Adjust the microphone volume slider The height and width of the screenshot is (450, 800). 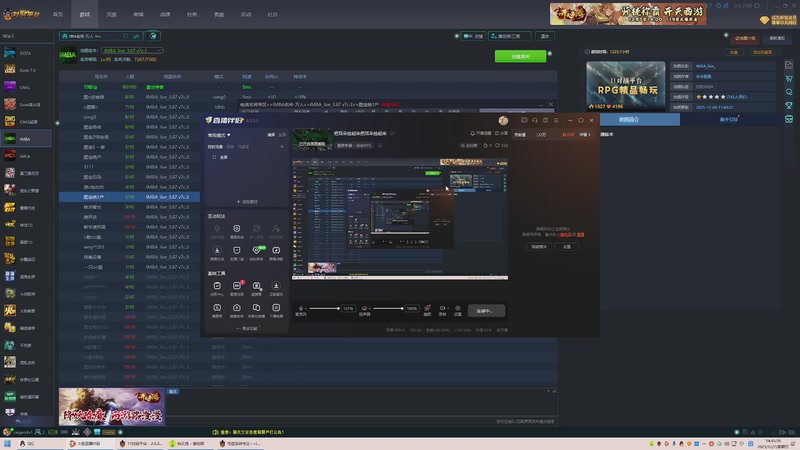324,309
